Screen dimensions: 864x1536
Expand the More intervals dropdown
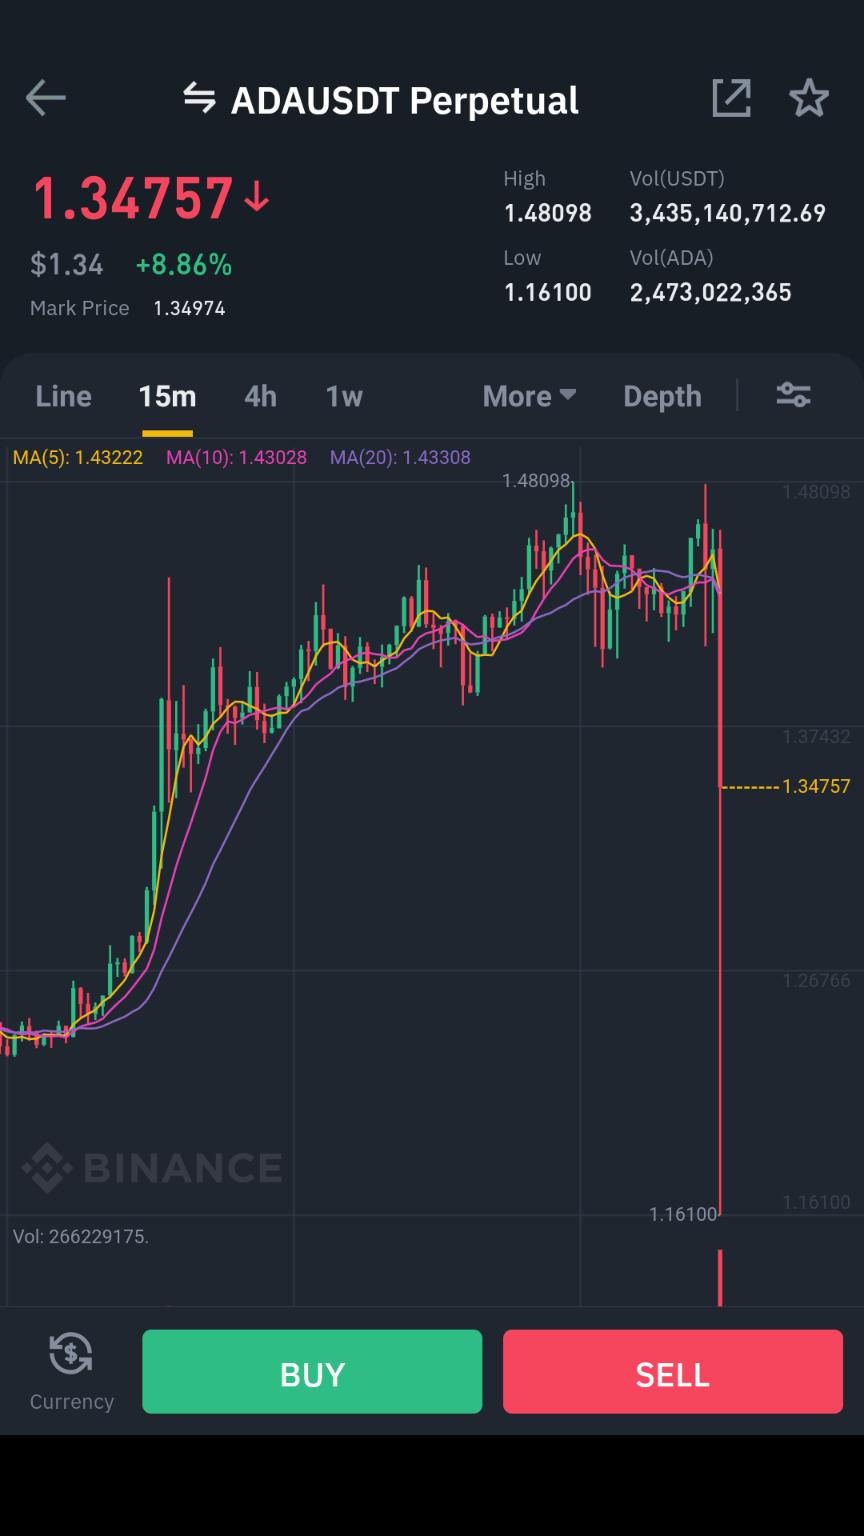tap(529, 396)
